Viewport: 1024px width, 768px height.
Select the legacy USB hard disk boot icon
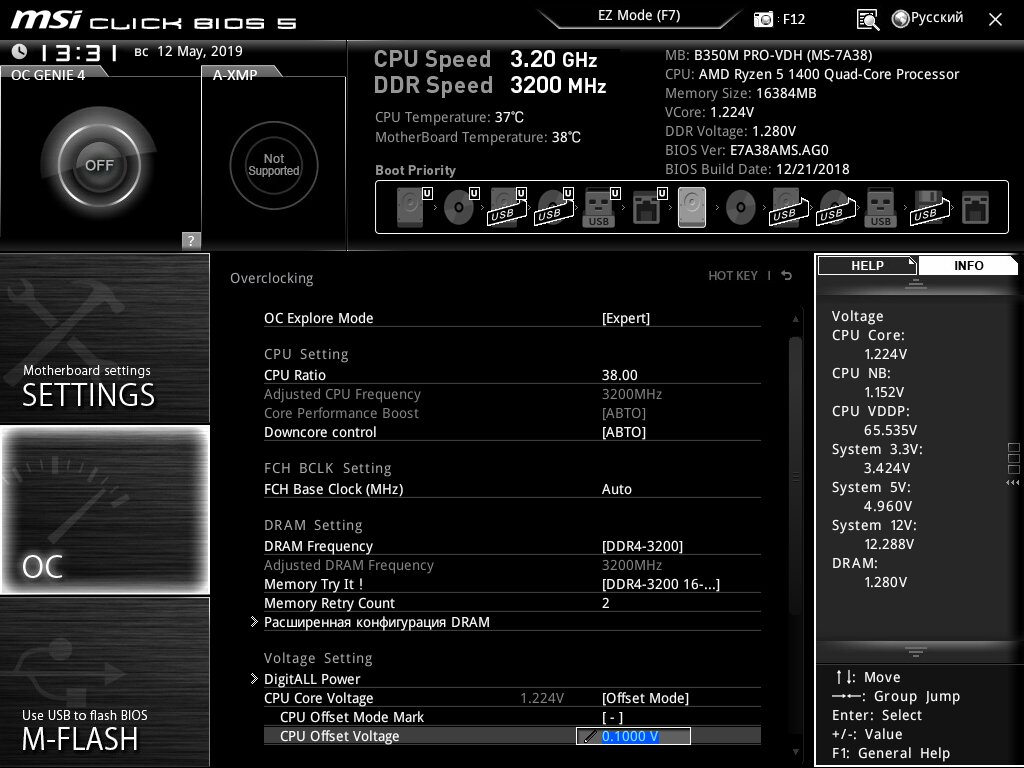point(789,207)
